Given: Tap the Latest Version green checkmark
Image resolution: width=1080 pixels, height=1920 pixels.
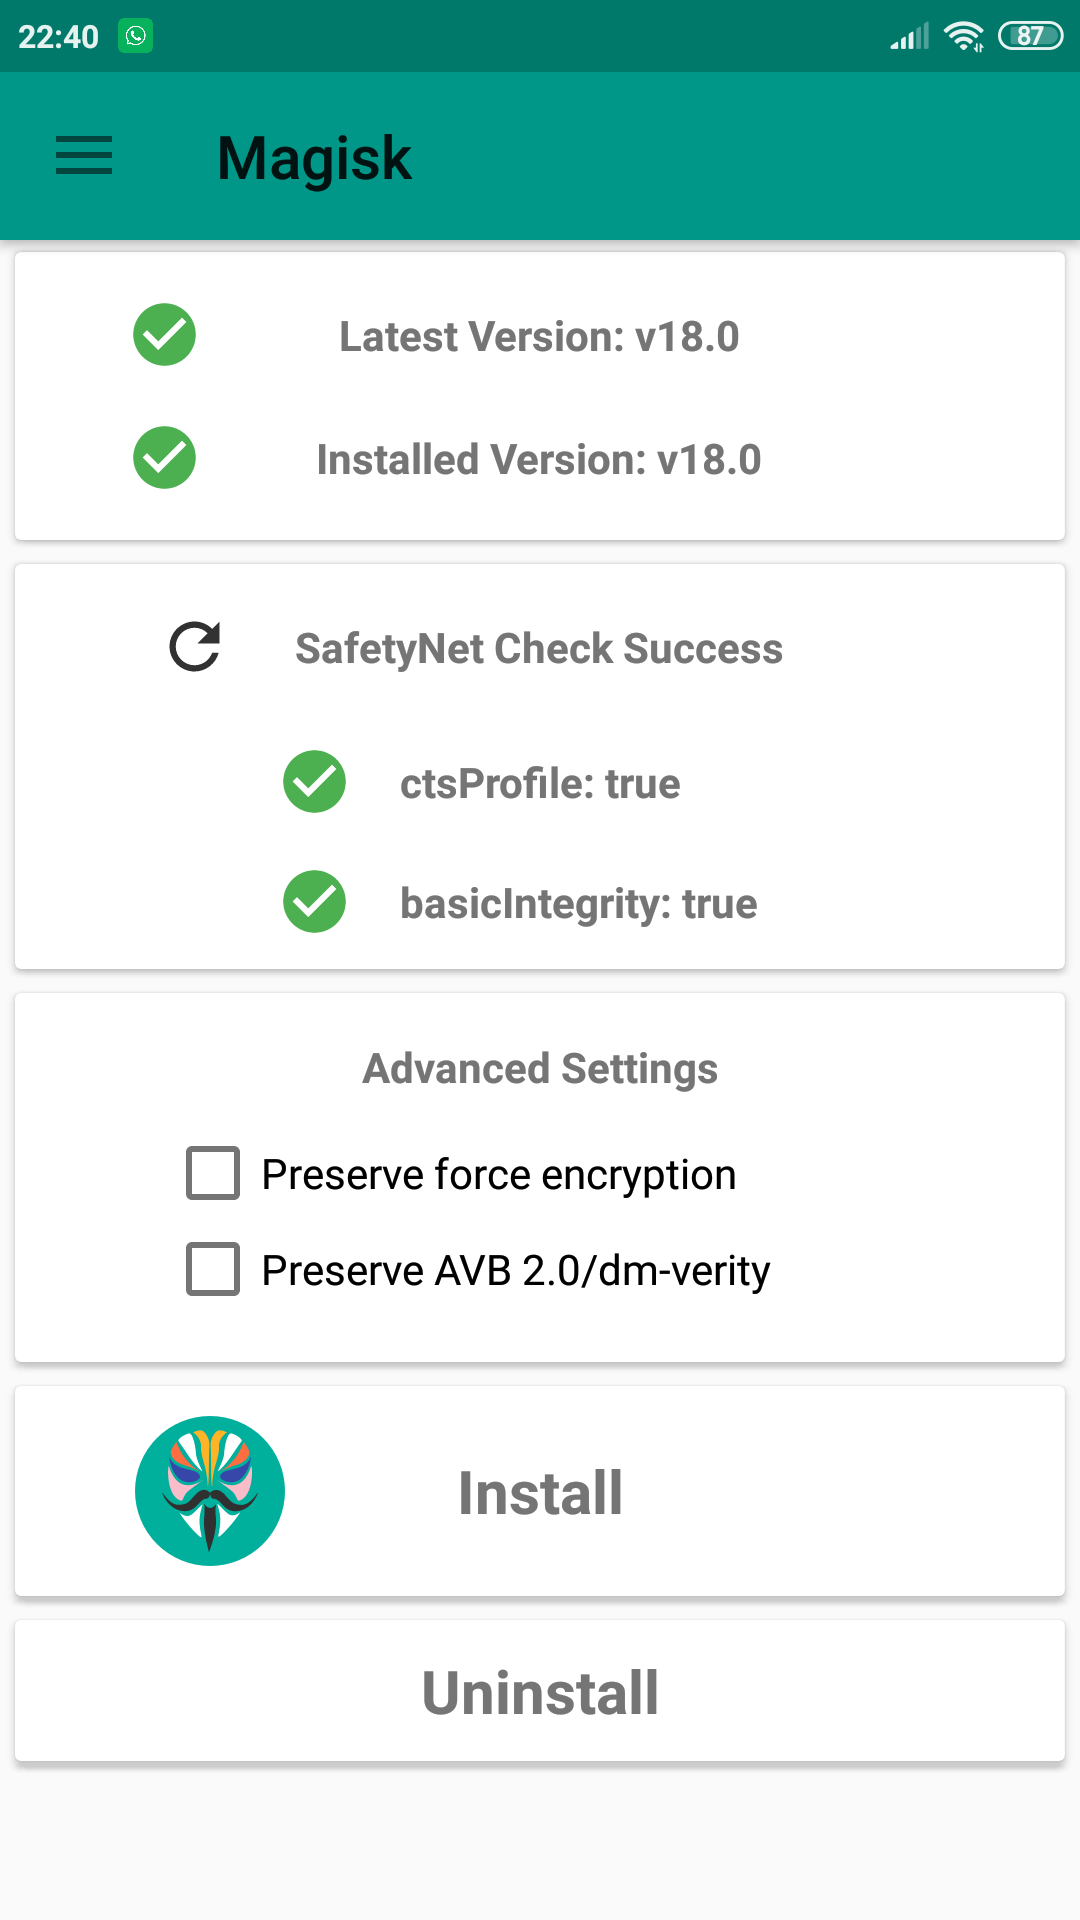Looking at the screenshot, I should 164,335.
